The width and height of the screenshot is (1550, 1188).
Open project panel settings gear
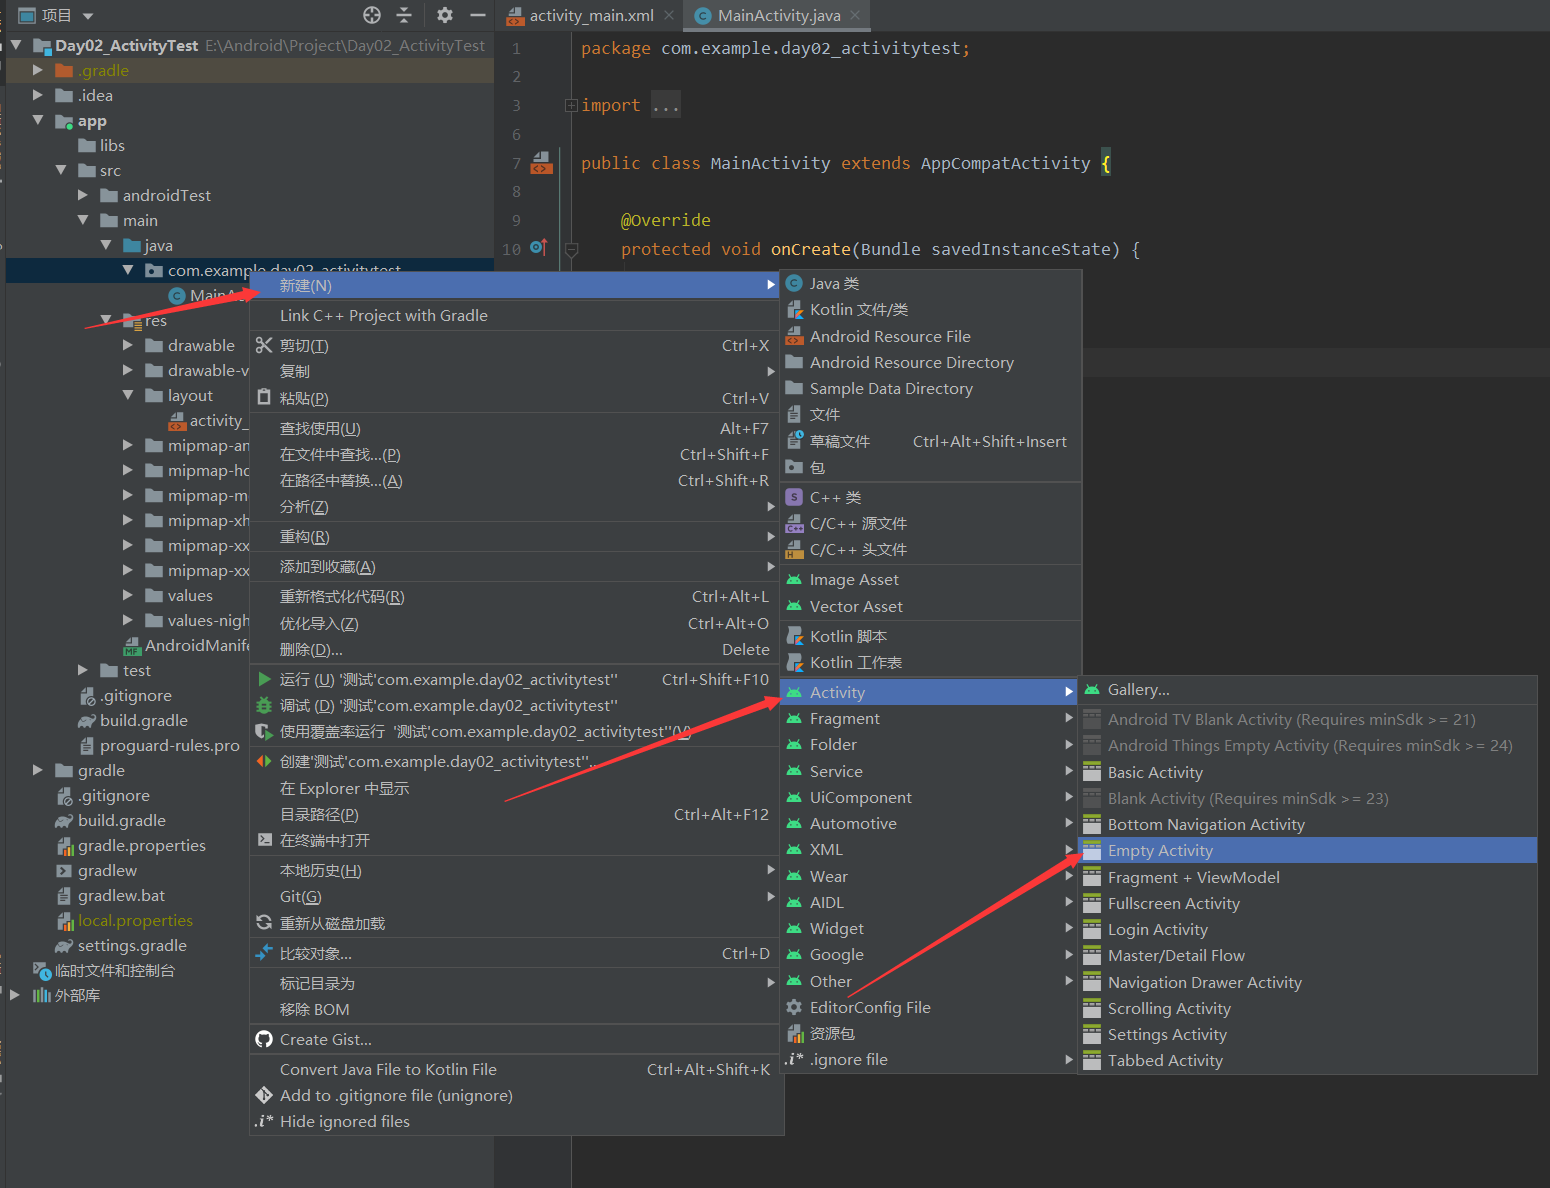tap(445, 15)
